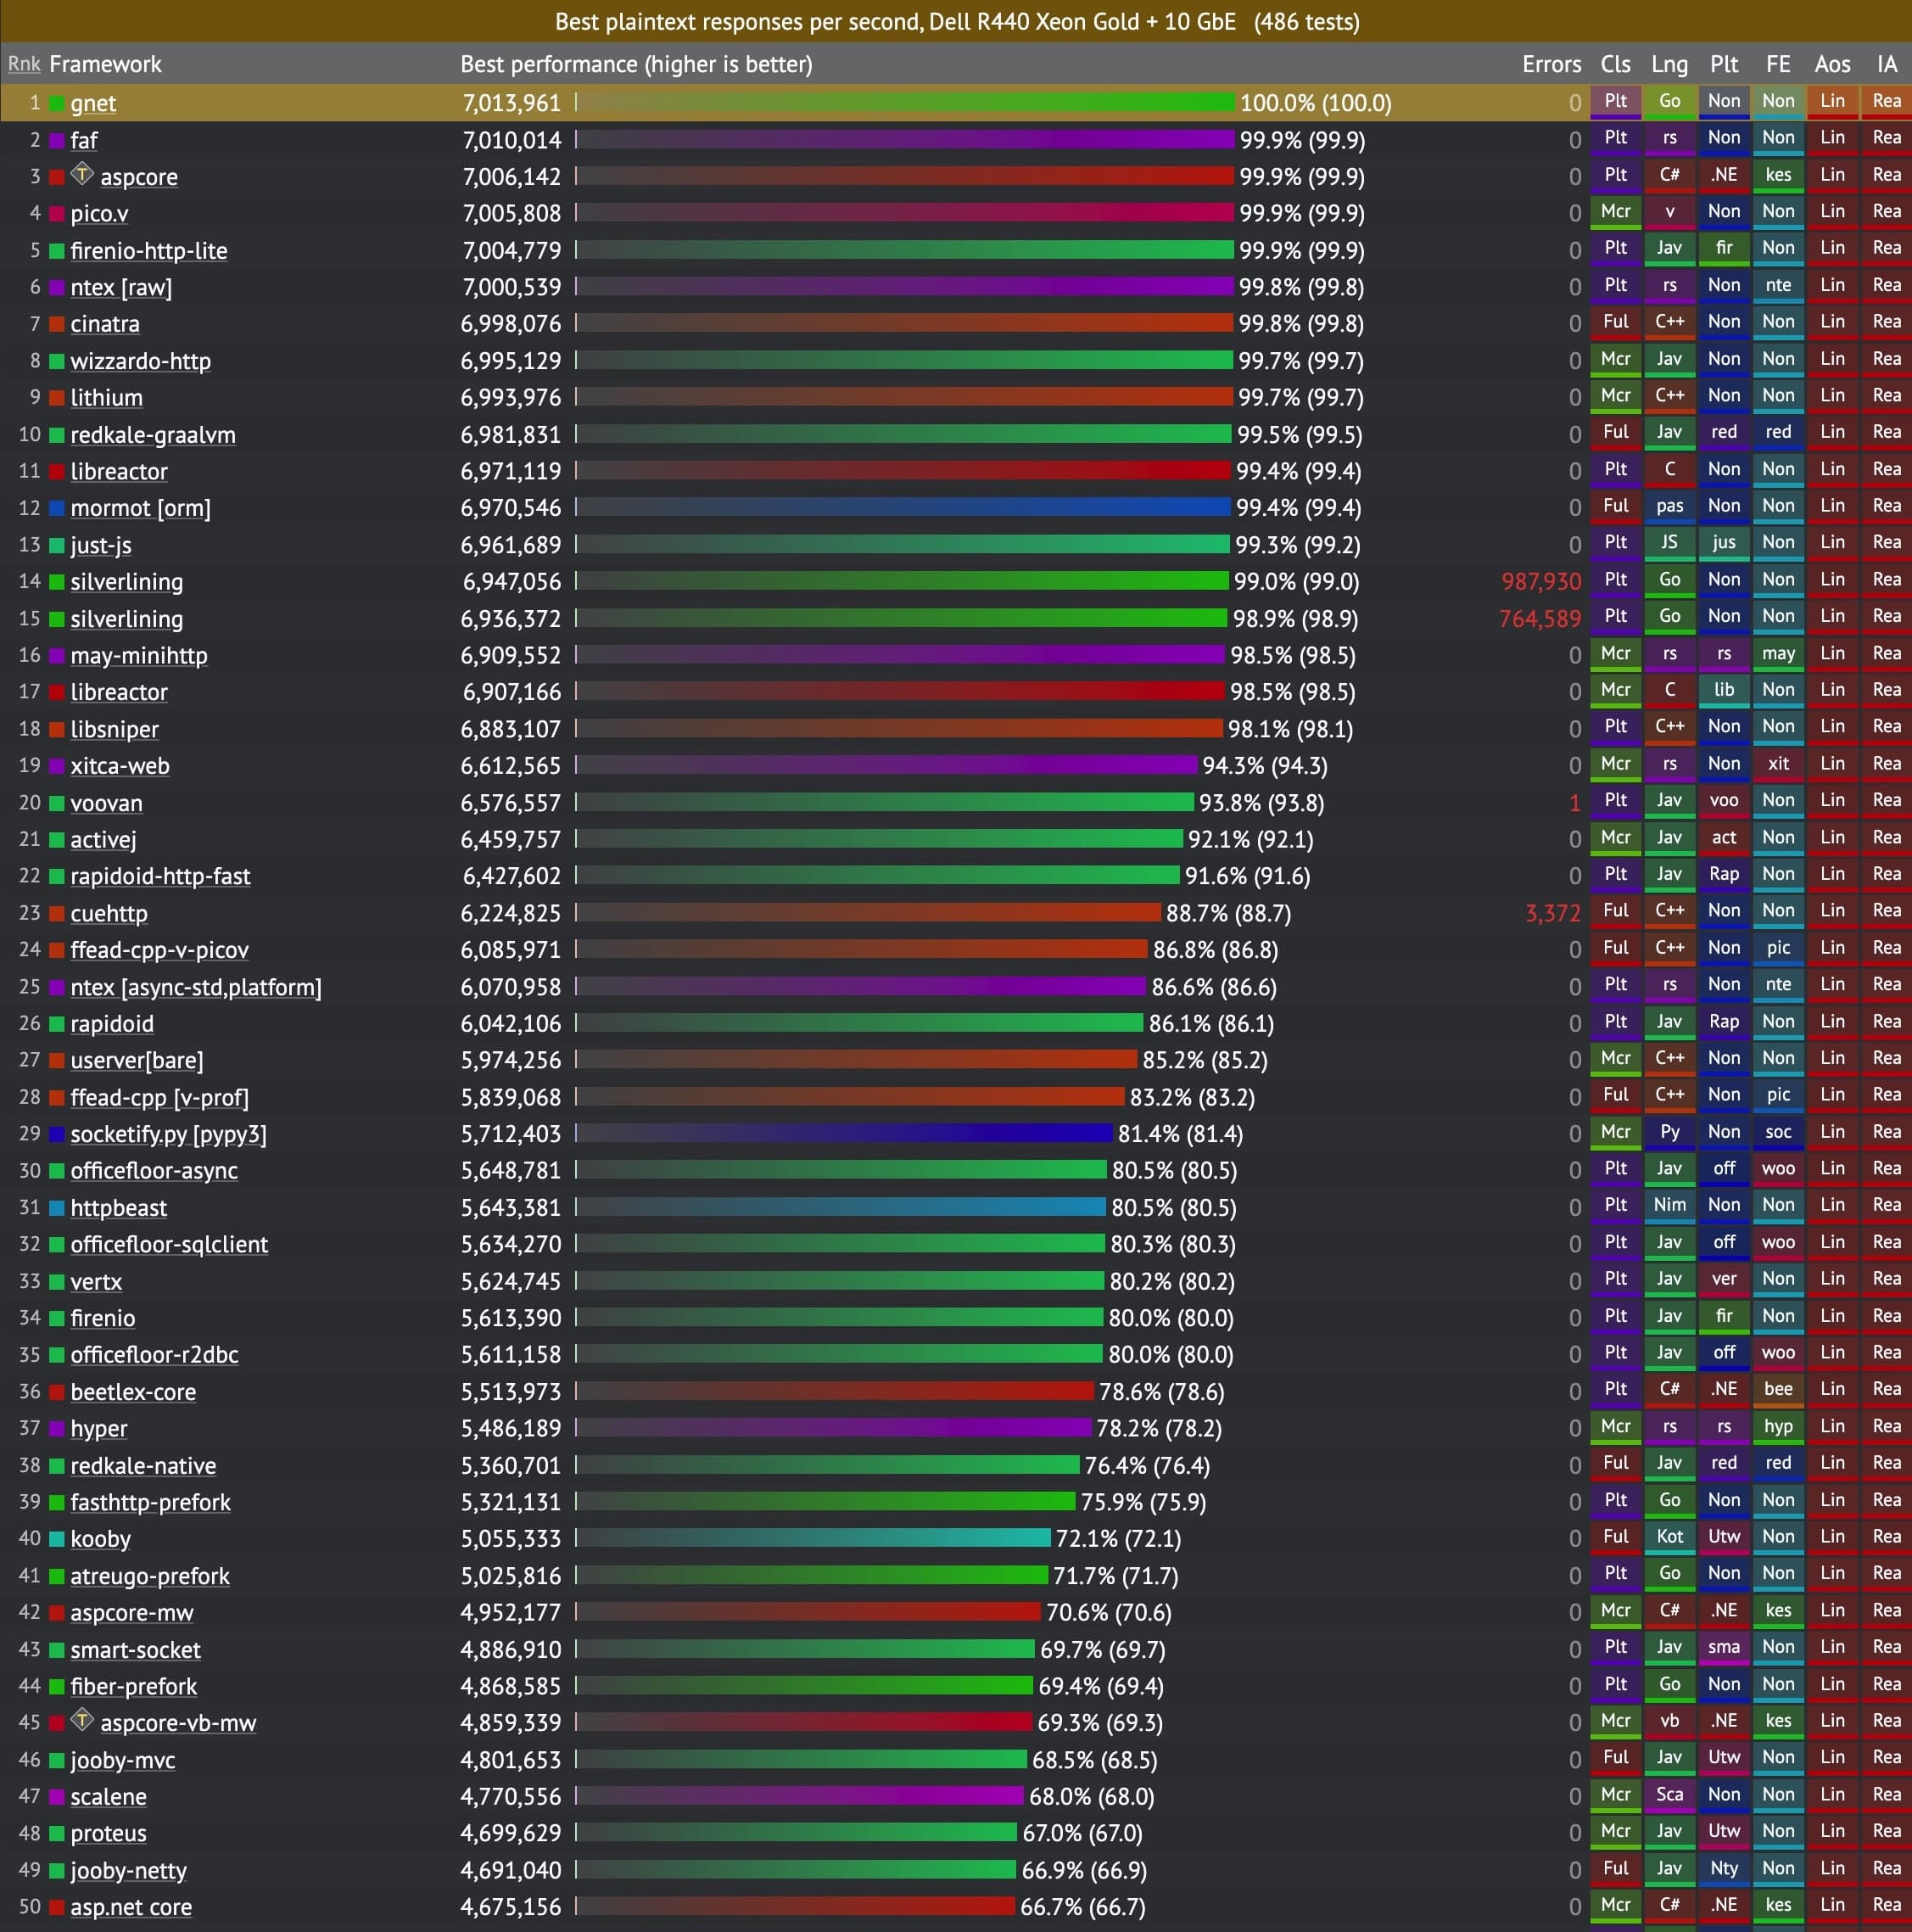The width and height of the screenshot is (1912, 1932).
Task: Click the green color square next to gnet
Action: [x=57, y=103]
